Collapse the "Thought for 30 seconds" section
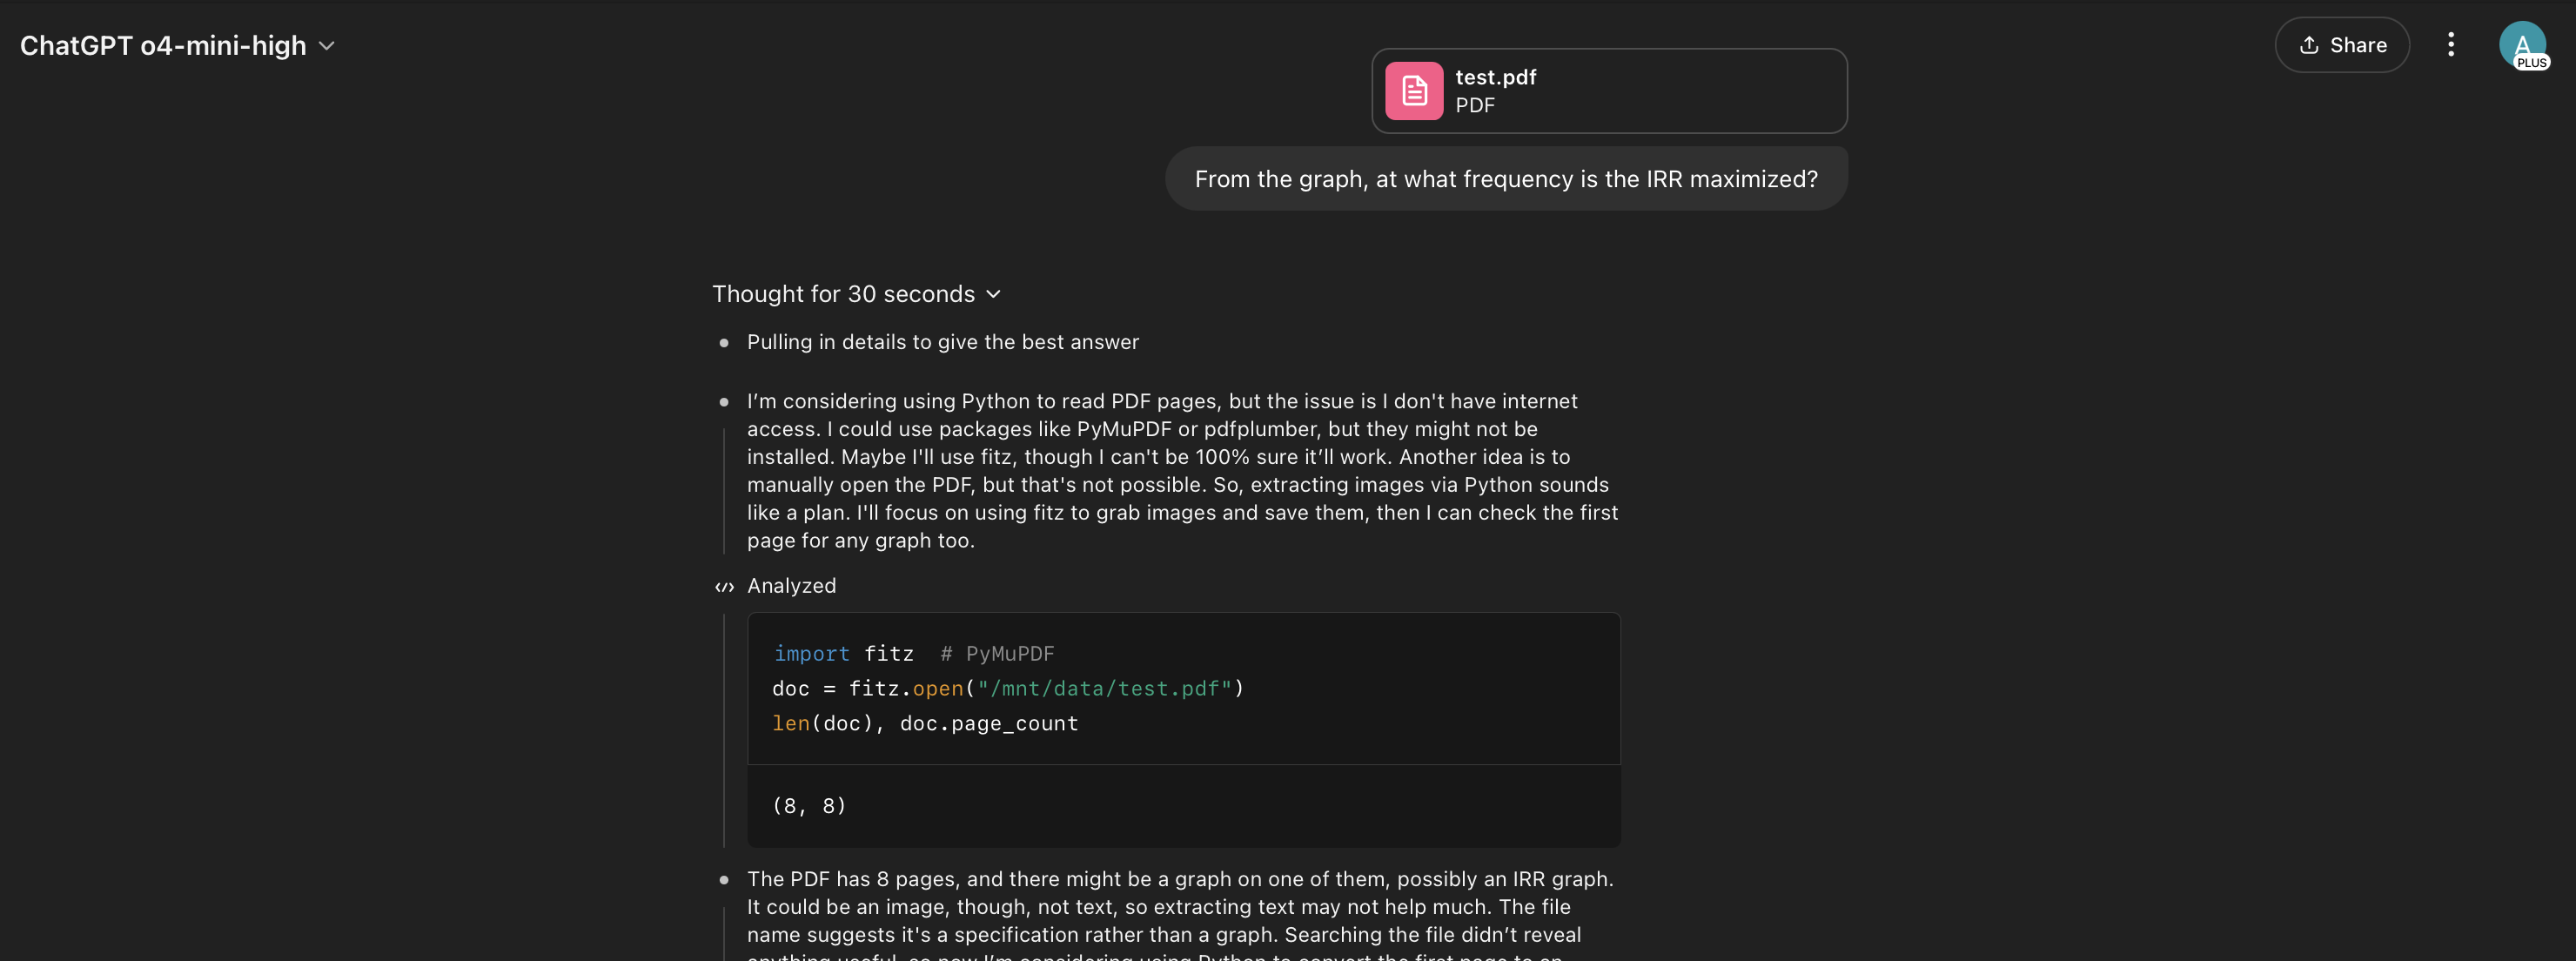The height and width of the screenshot is (961, 2576). pos(843,294)
